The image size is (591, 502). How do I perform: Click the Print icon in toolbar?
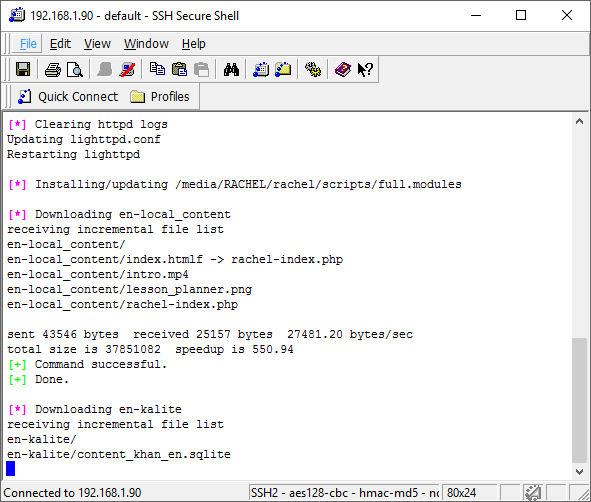(52, 70)
